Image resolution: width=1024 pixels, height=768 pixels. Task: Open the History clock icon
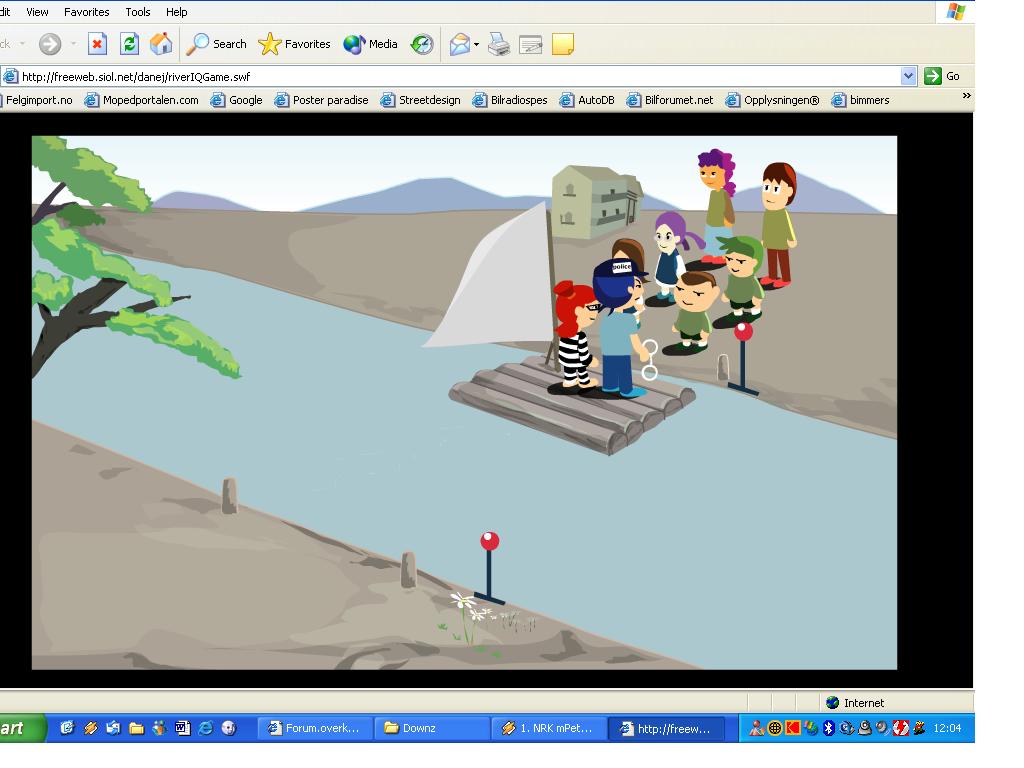[422, 44]
